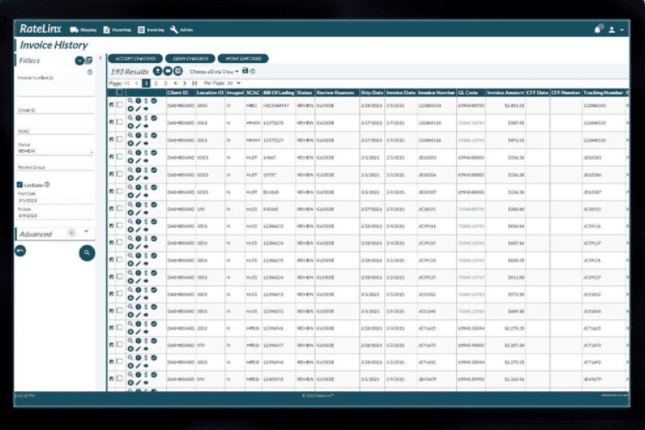Viewport: 645px width, 430px height.
Task: Click the search button in Filters panel
Action: pos(87,253)
